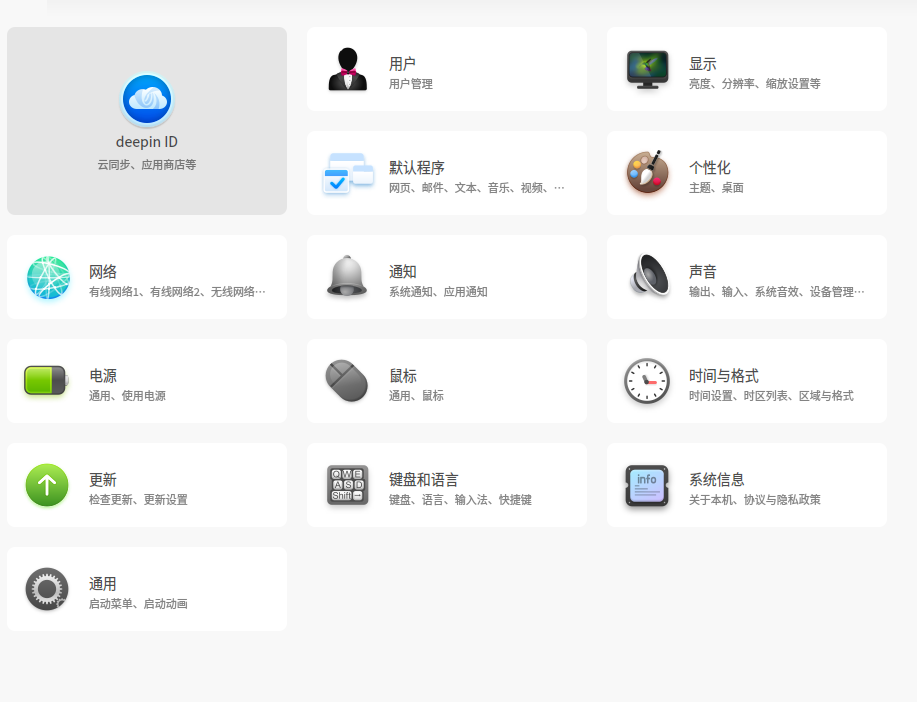Click the green update arrow icon

coord(47,485)
